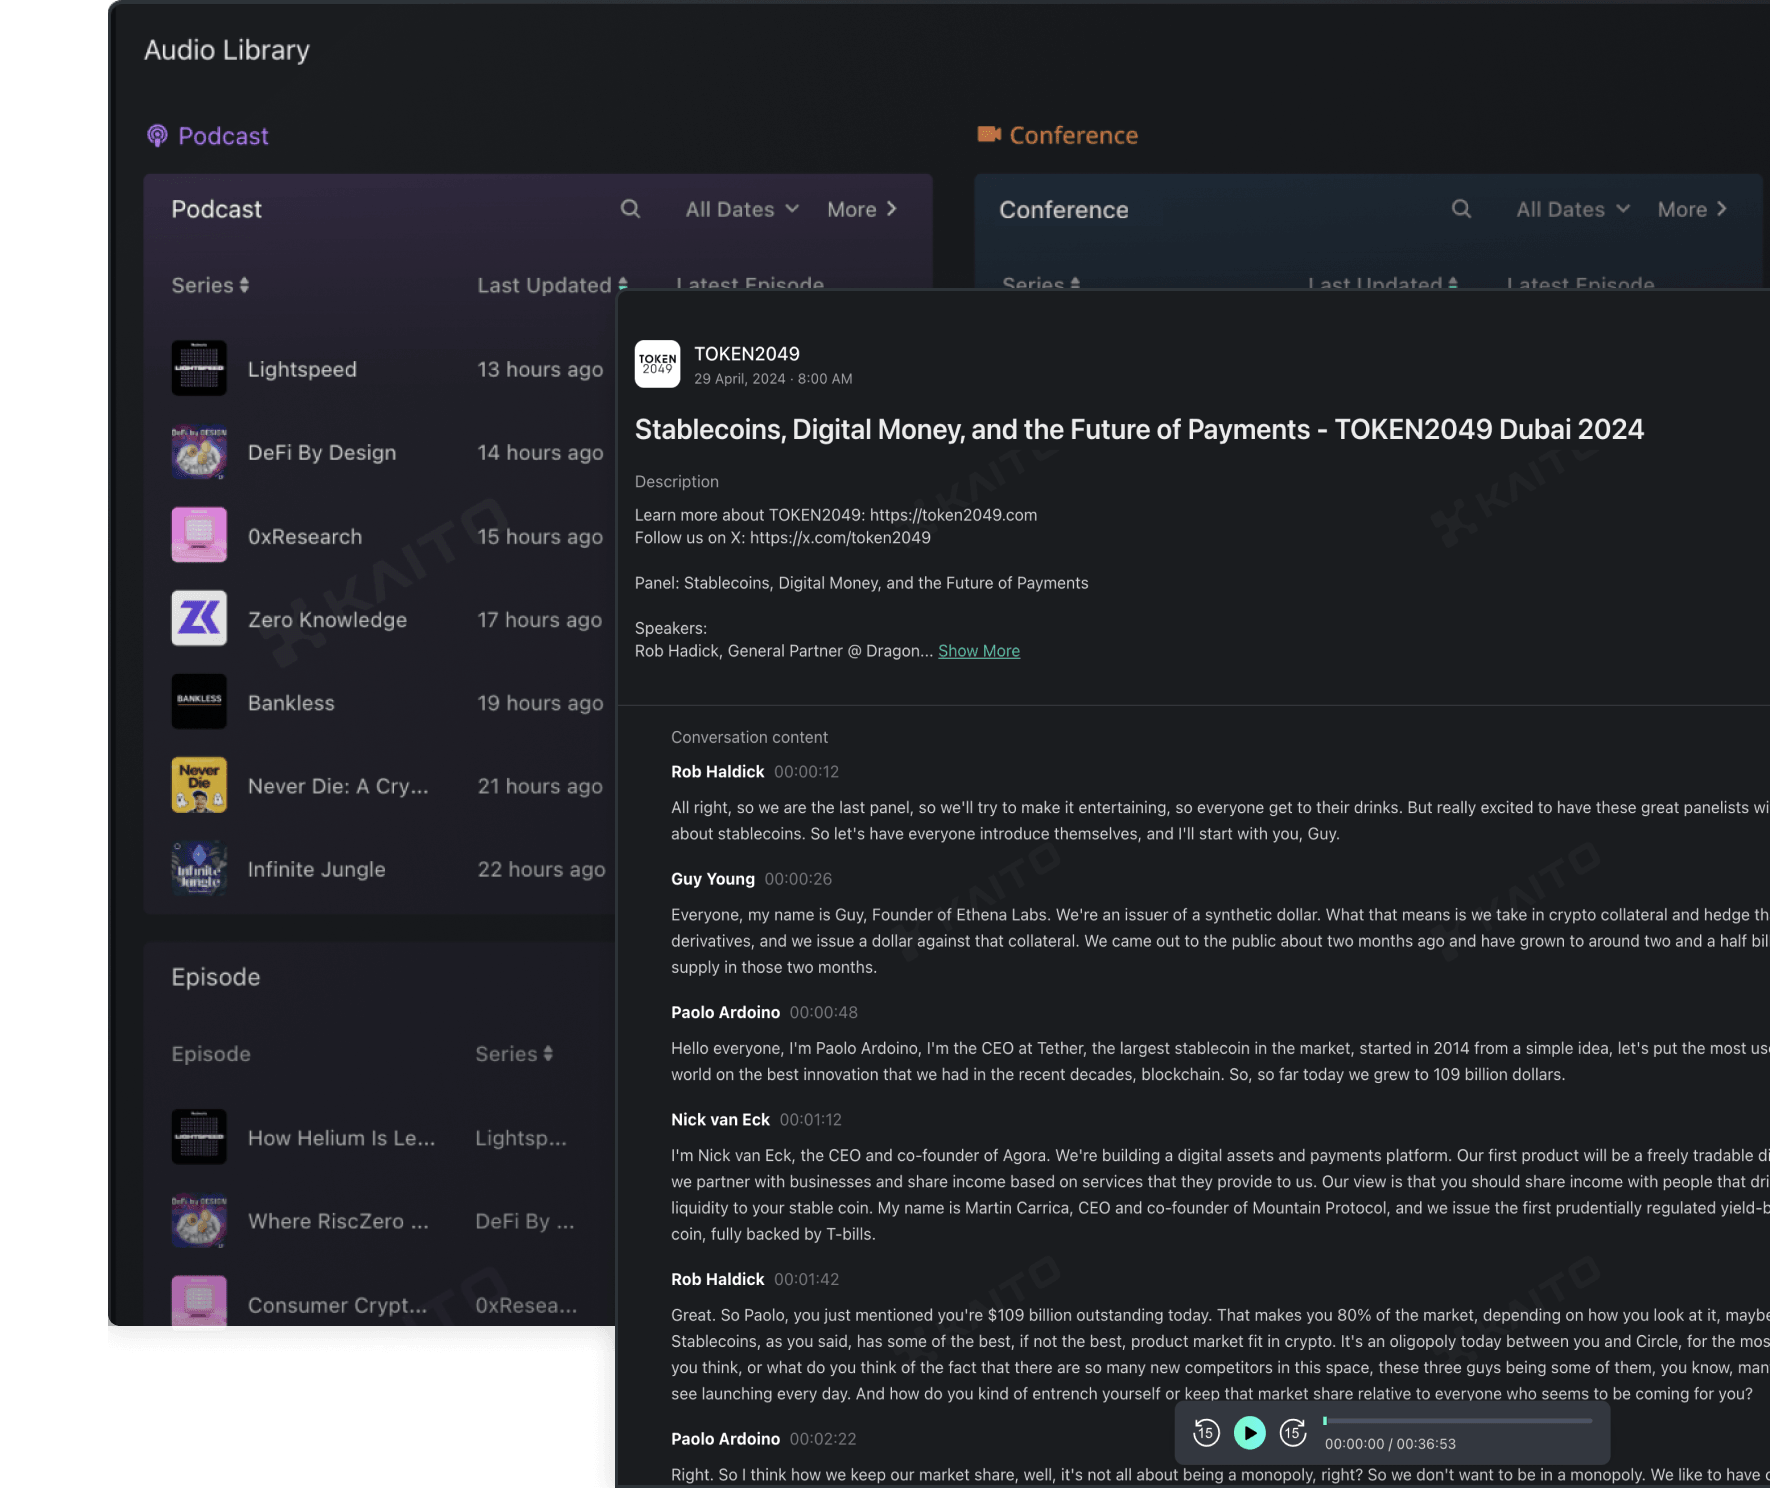Open episode How Helium Is Le...
Viewport: 1770px width, 1488px height.
click(341, 1138)
